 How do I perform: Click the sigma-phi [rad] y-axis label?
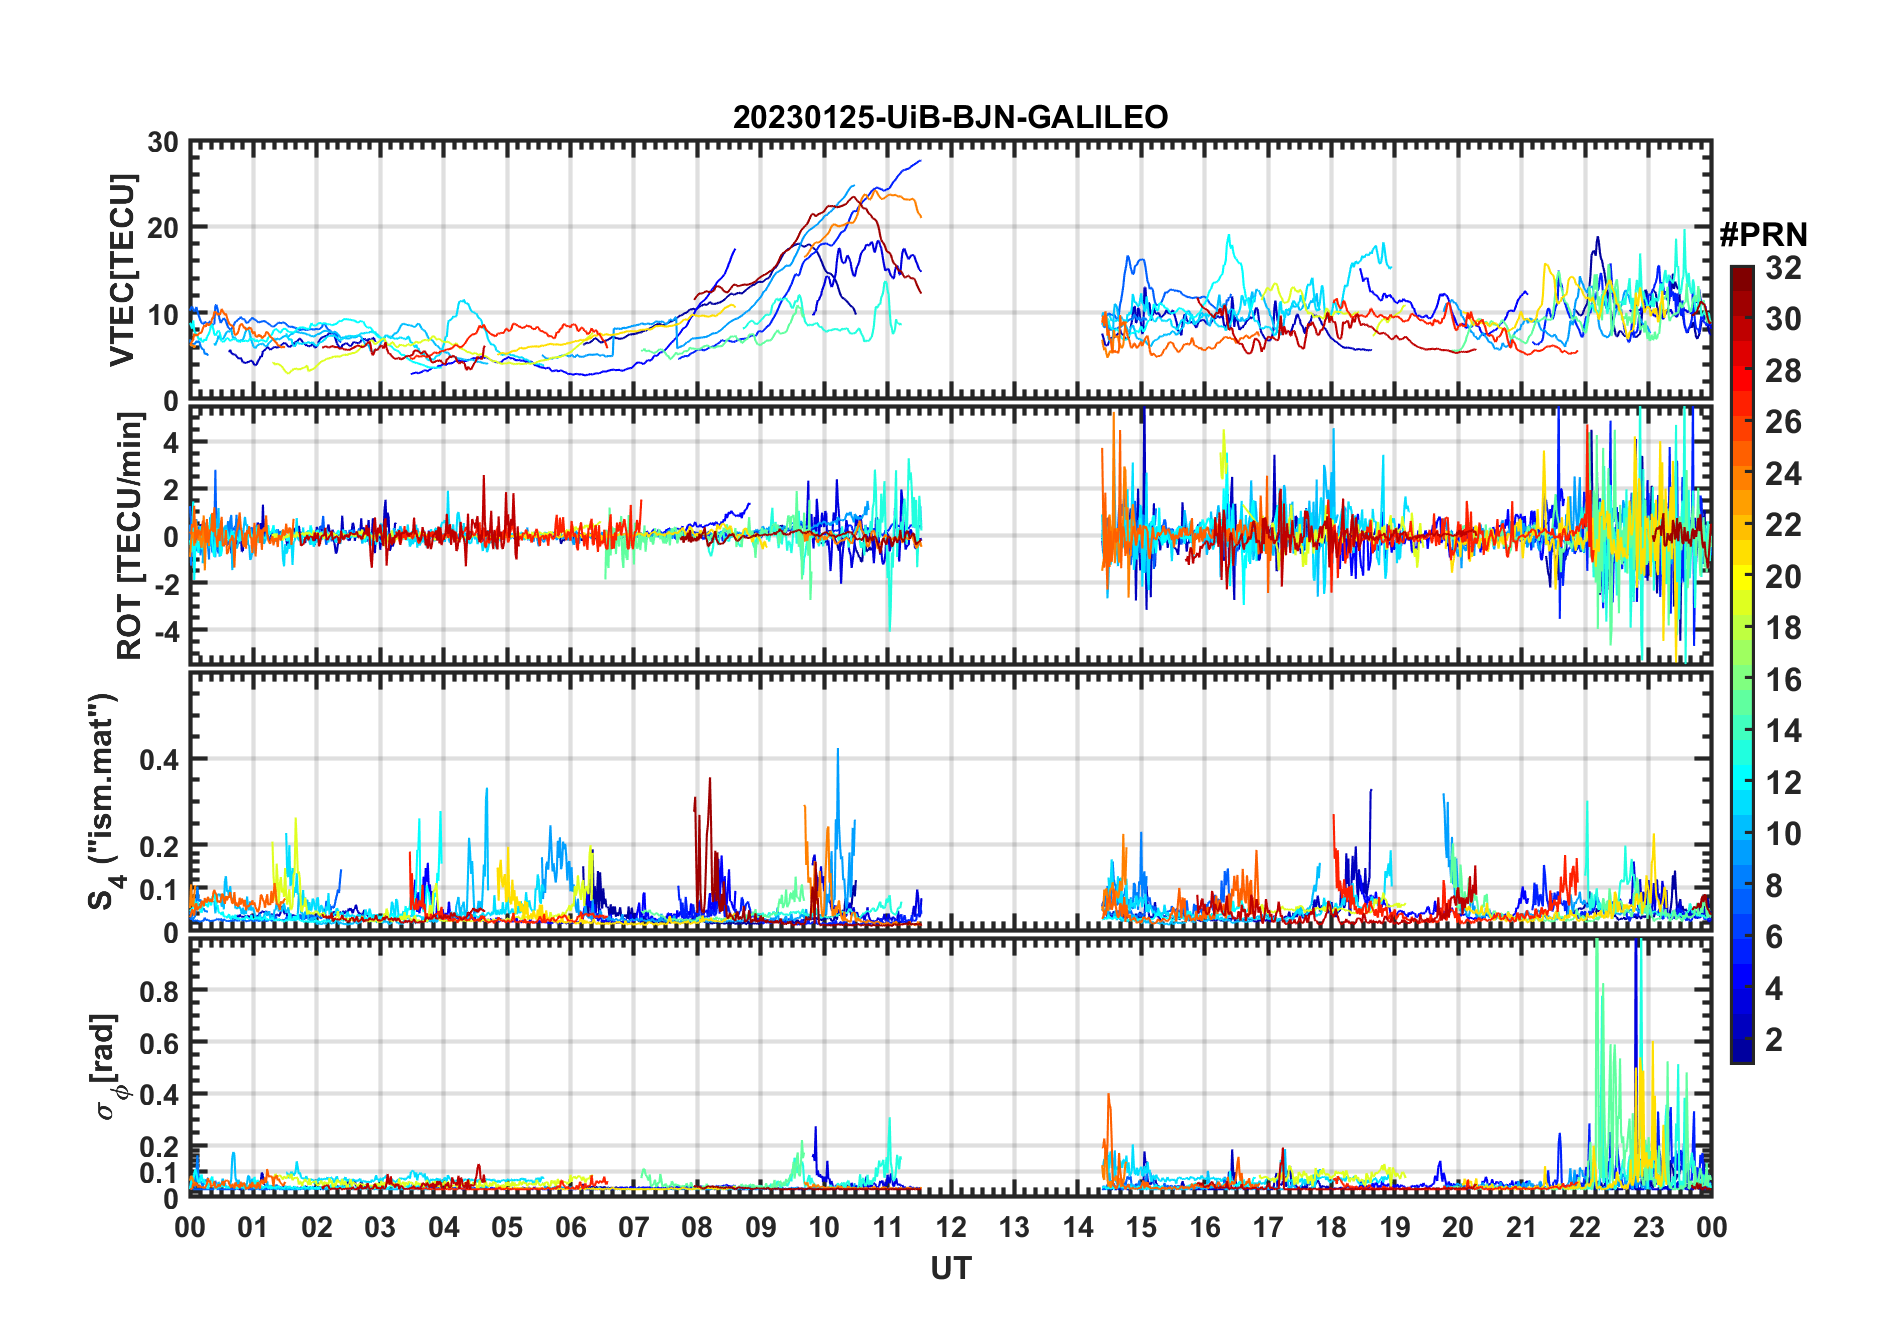[110, 1067]
